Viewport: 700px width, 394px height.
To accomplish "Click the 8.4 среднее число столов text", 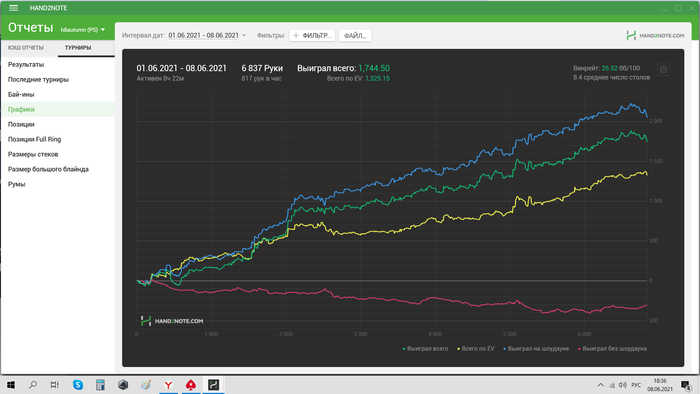I will tap(612, 78).
